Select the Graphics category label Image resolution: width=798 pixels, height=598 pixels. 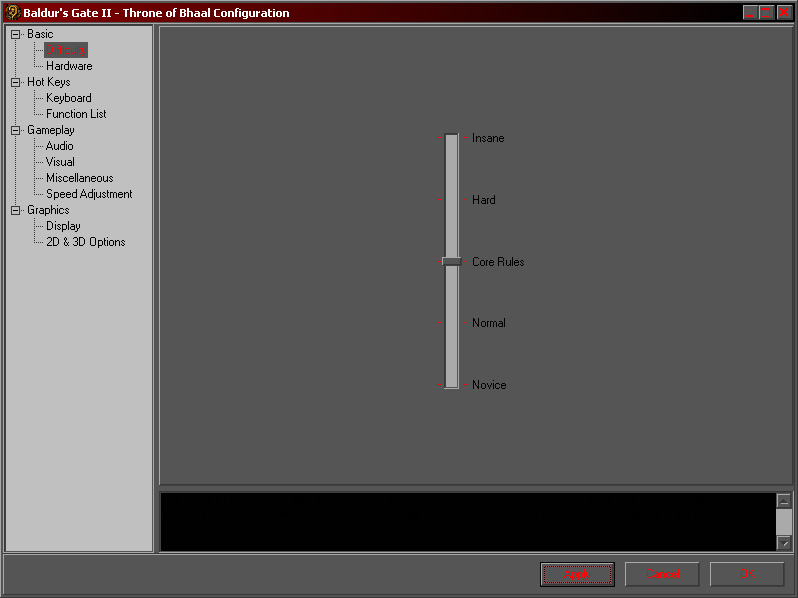48,210
